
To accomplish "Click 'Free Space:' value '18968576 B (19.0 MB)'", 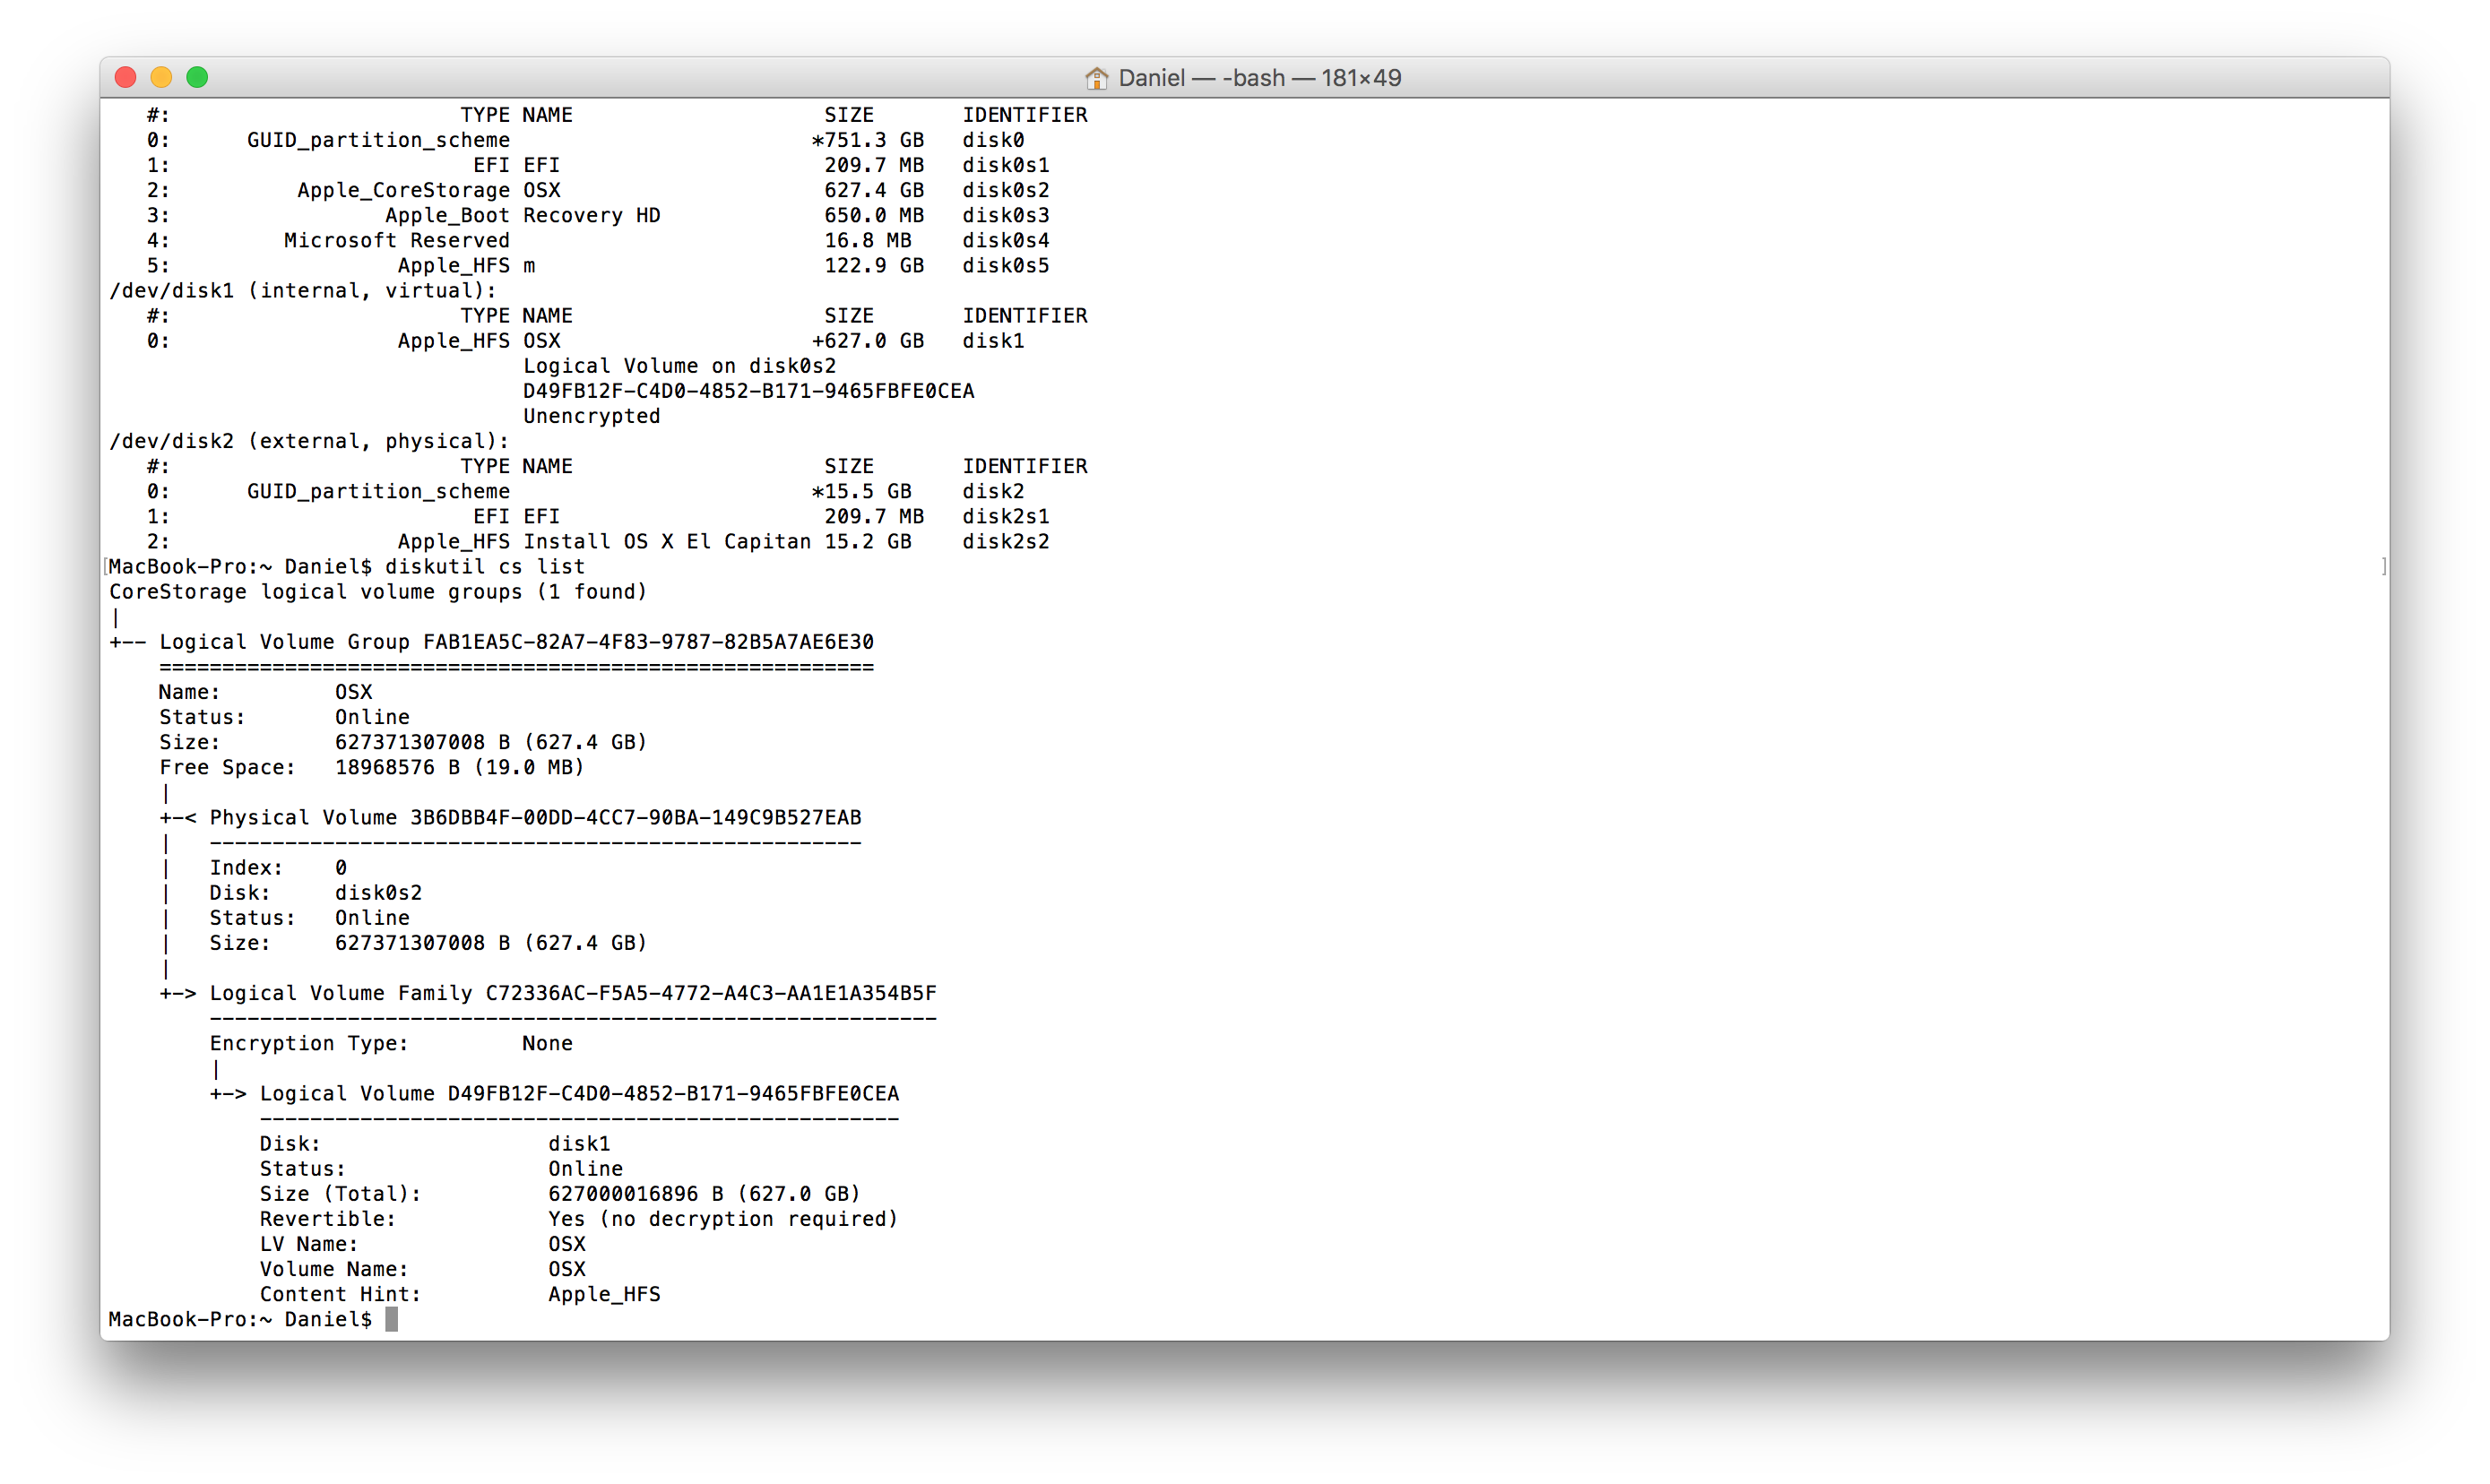I will [x=460, y=767].
